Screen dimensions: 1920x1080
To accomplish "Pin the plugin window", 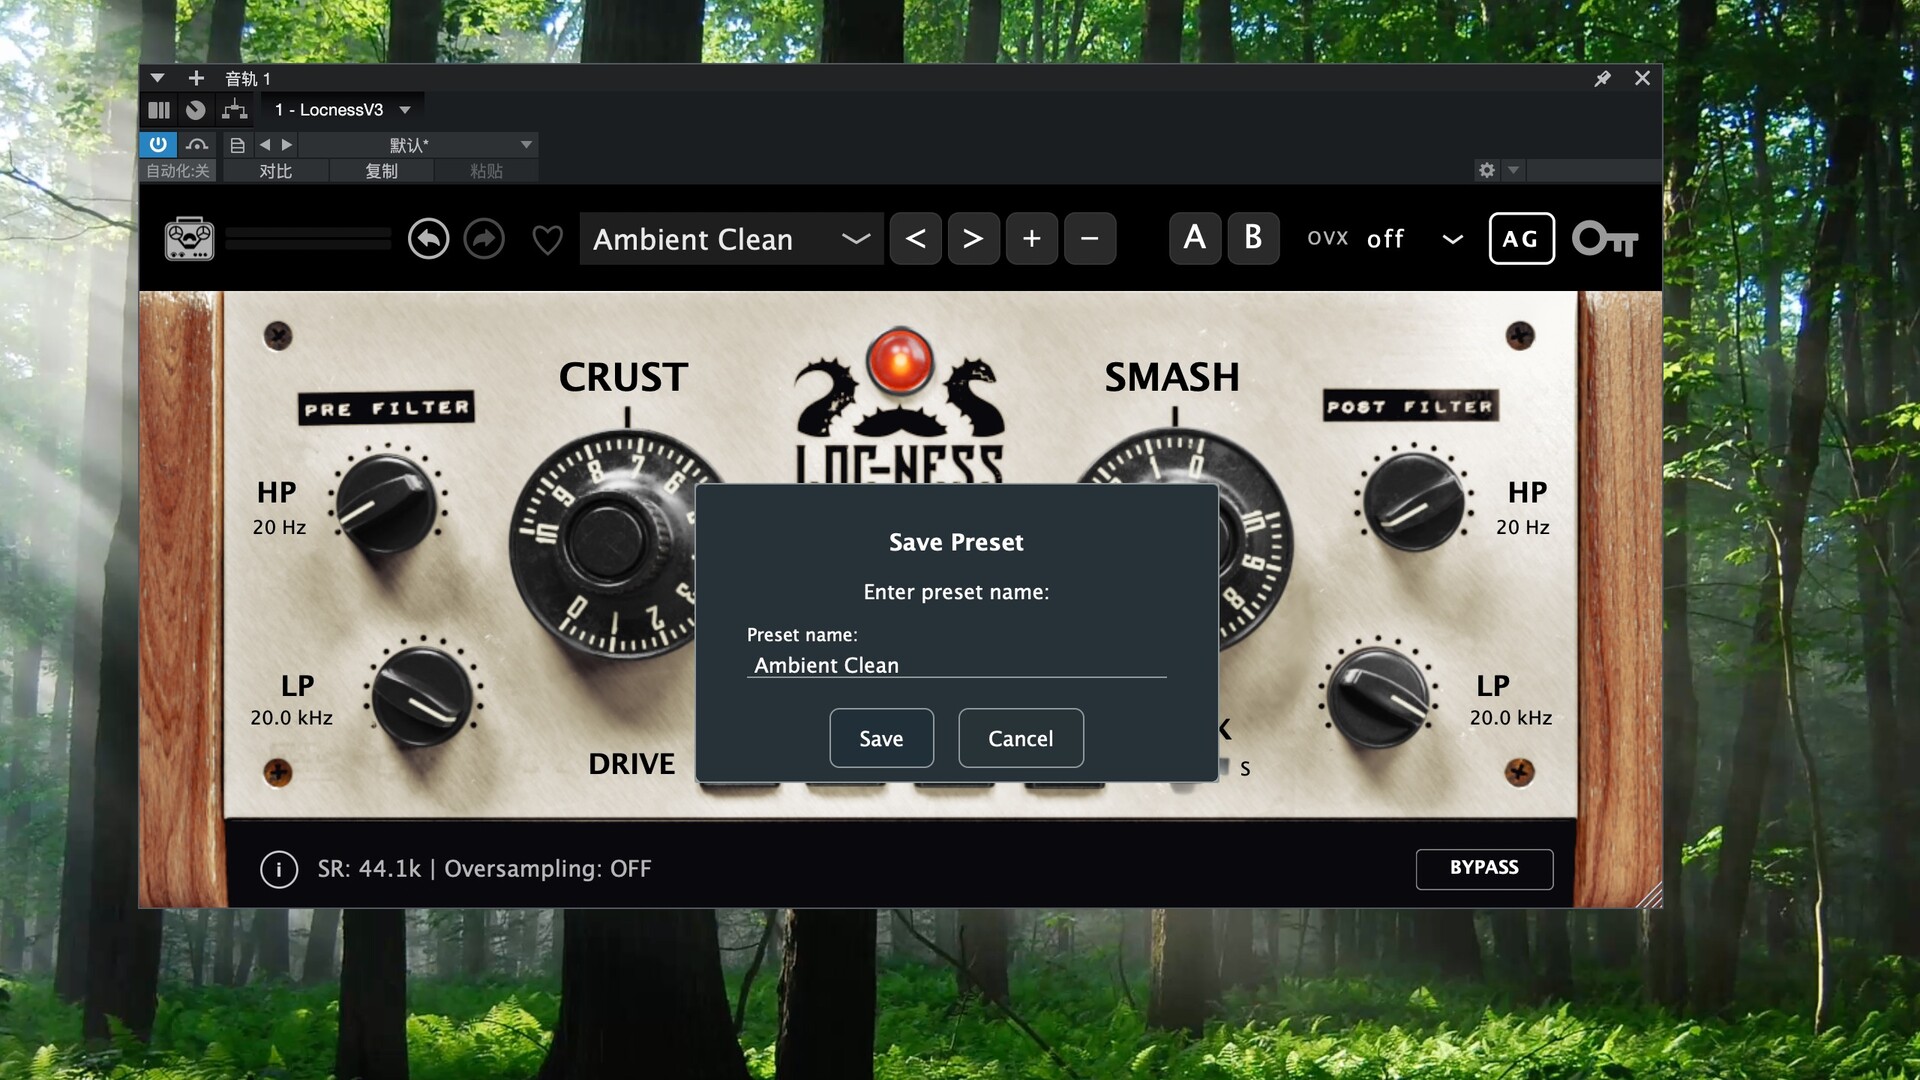I will click(1602, 78).
